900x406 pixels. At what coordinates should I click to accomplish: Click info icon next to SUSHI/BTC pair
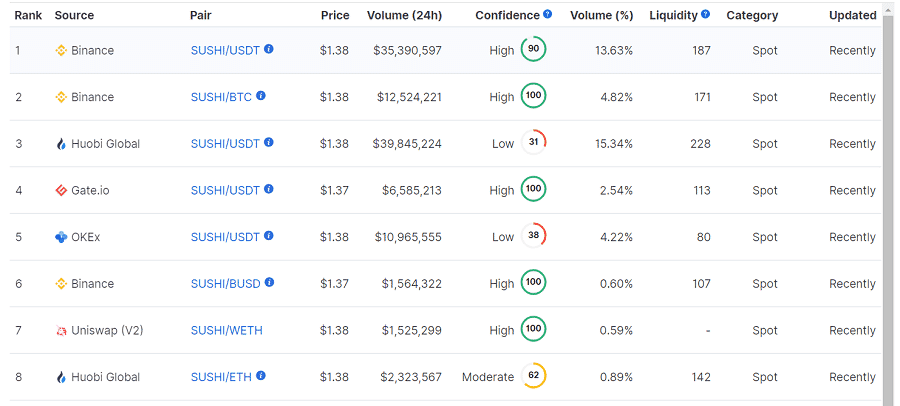(x=261, y=96)
